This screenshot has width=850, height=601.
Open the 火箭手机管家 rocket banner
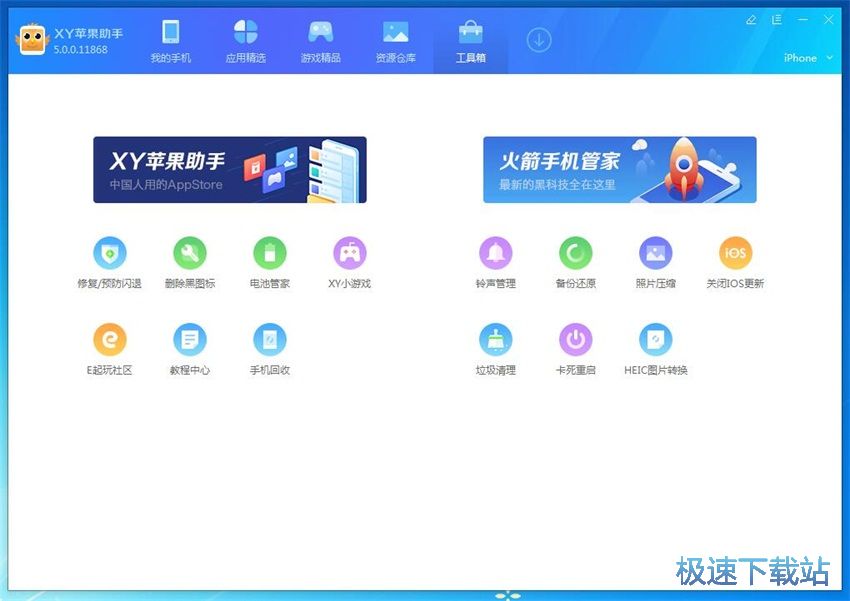[x=620, y=170]
